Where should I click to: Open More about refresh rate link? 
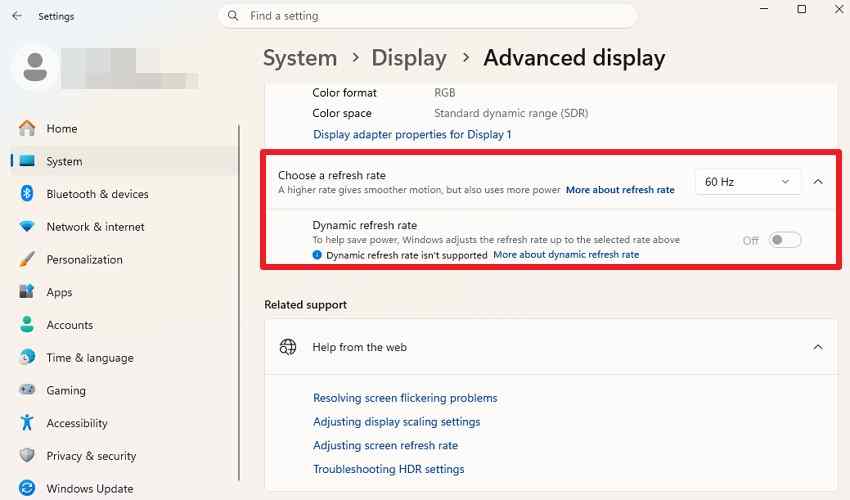pyautogui.click(x=620, y=190)
